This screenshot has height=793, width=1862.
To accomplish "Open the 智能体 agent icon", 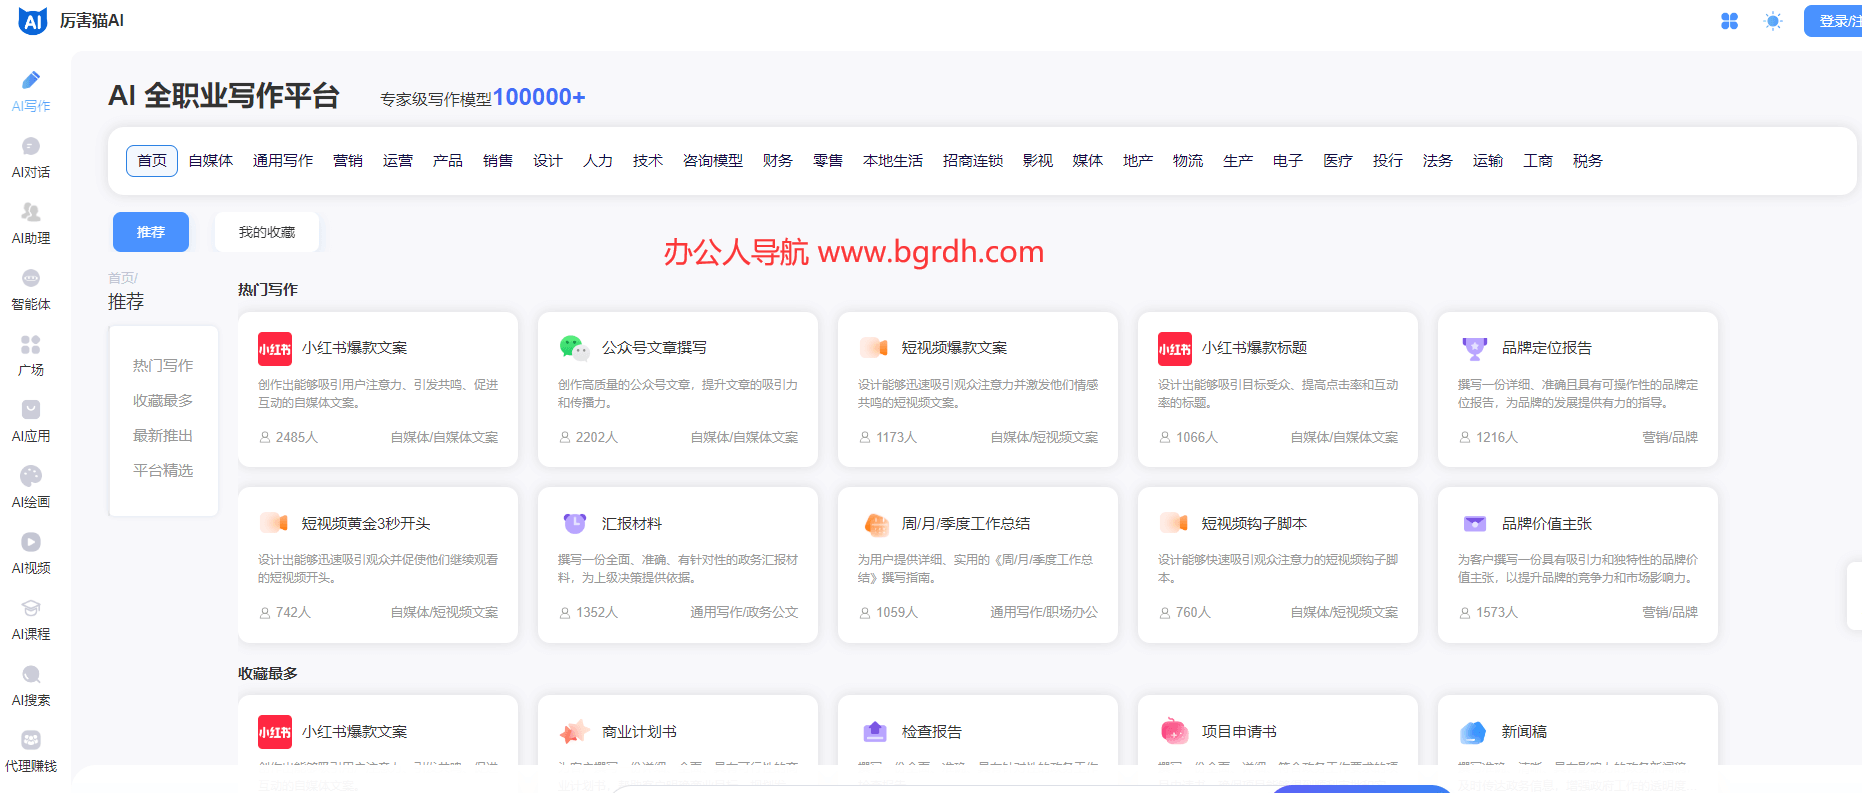I will (x=31, y=279).
